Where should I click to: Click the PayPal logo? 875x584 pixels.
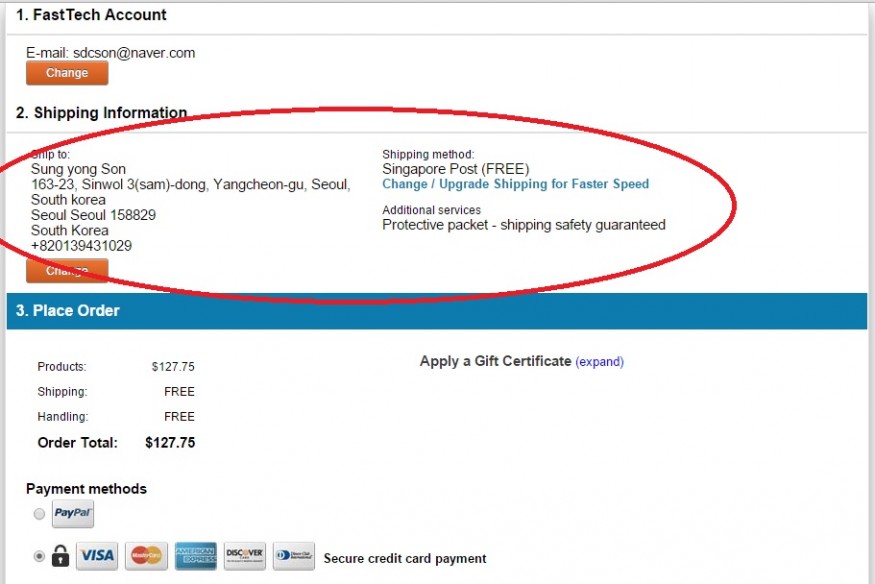click(73, 514)
